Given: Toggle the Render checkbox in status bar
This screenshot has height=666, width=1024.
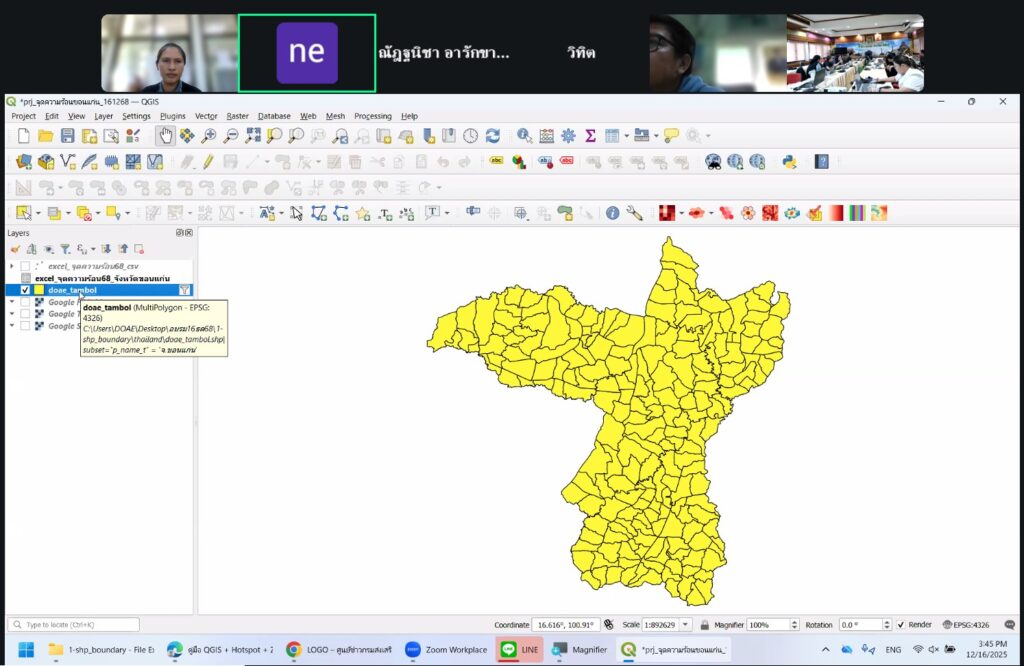Looking at the screenshot, I should 901,624.
